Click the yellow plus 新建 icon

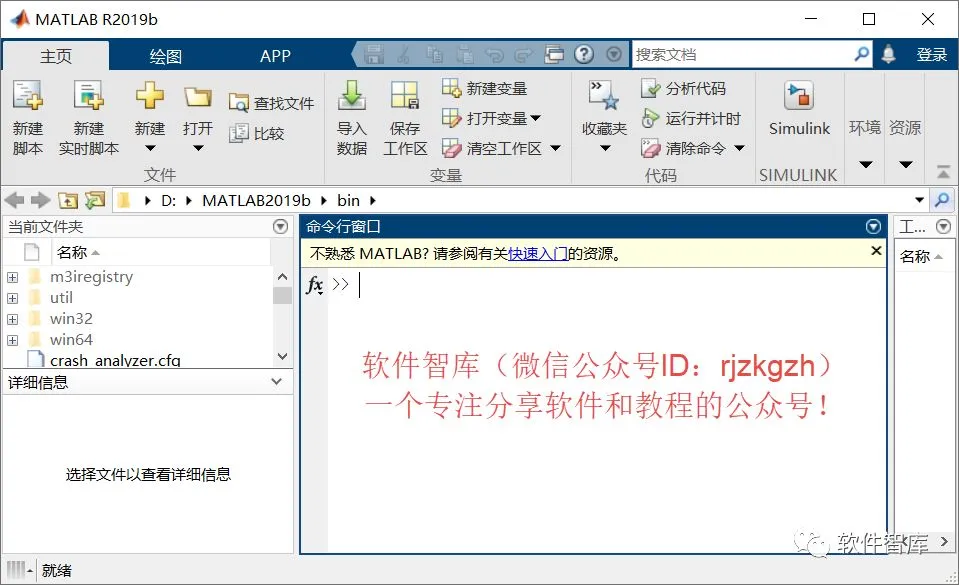coord(150,95)
